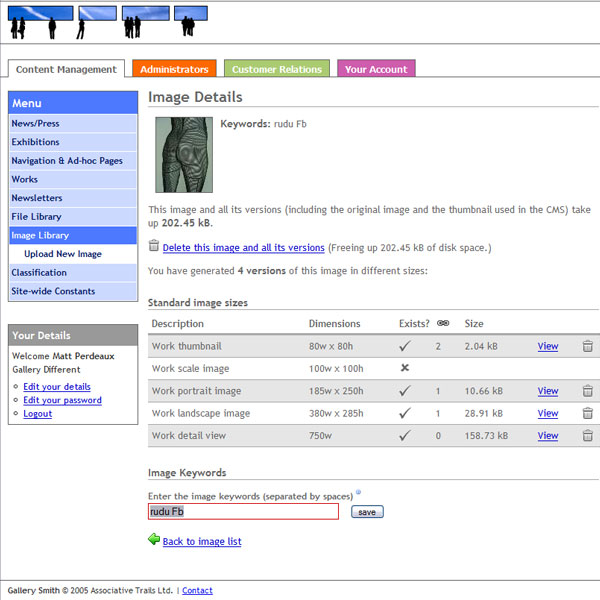Viewport: 600px width, 600px height.
Task: Click the 750w dimensions cell
Action: coord(320,435)
